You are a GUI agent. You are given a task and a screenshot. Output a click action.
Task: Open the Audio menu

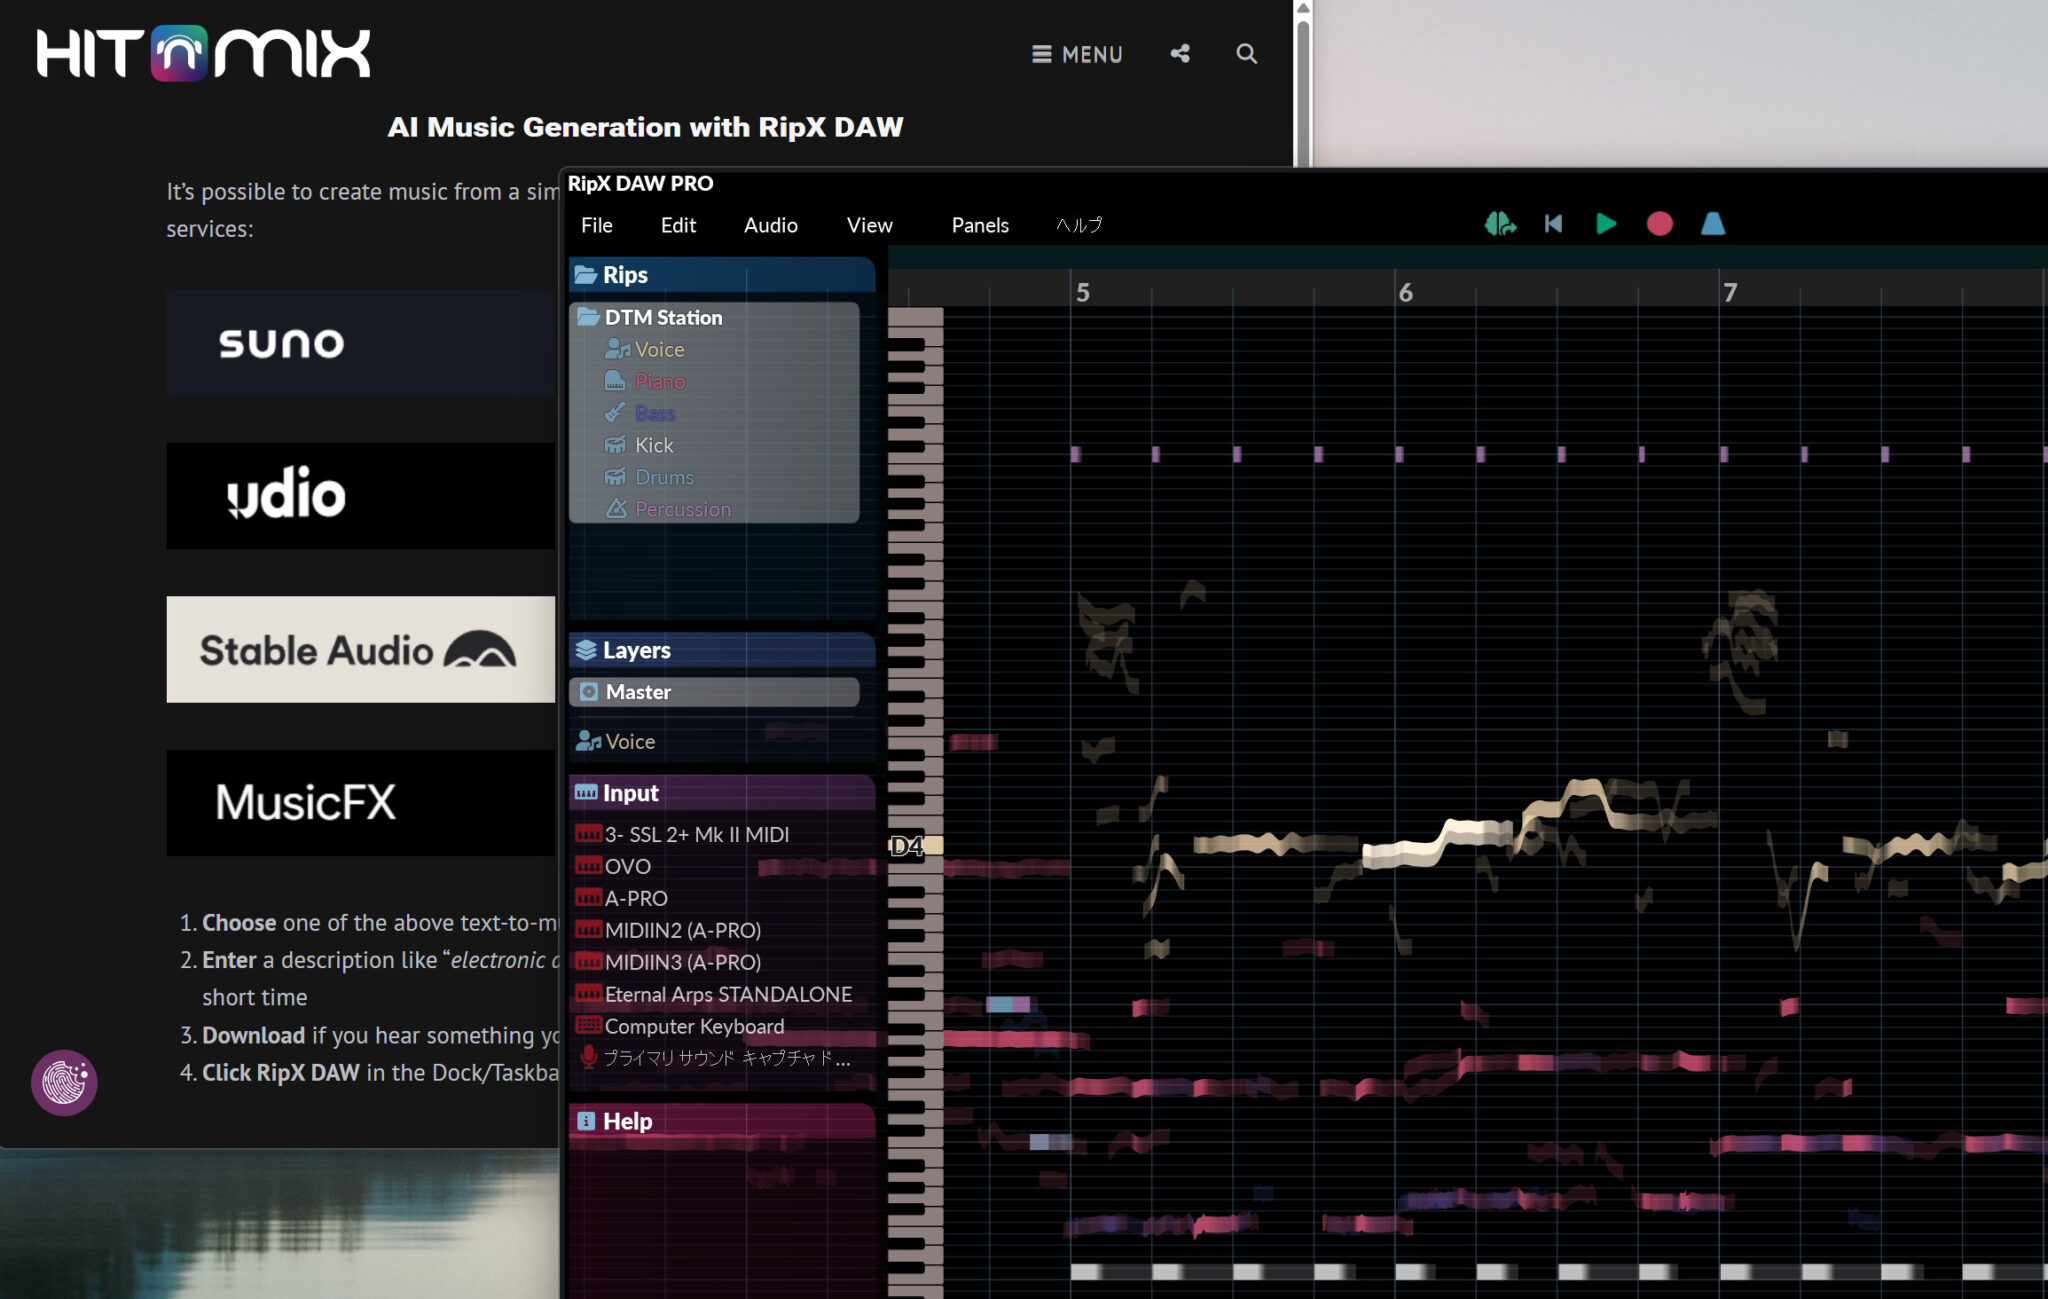770,225
